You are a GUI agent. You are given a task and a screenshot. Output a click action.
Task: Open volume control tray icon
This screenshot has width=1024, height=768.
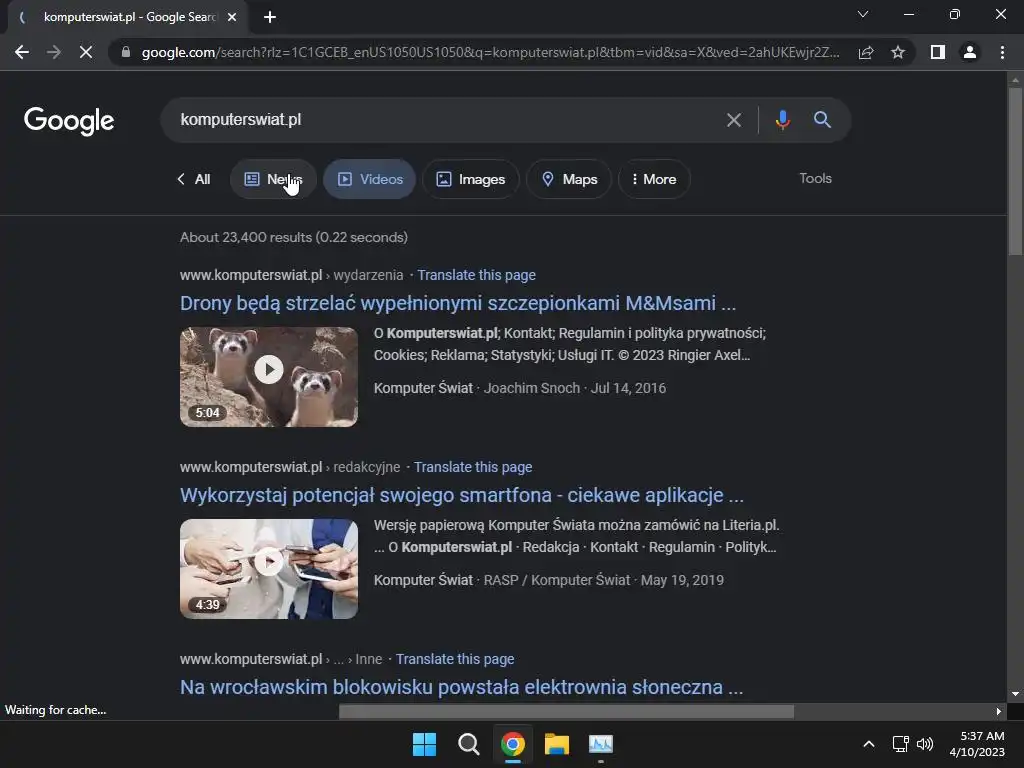point(925,744)
